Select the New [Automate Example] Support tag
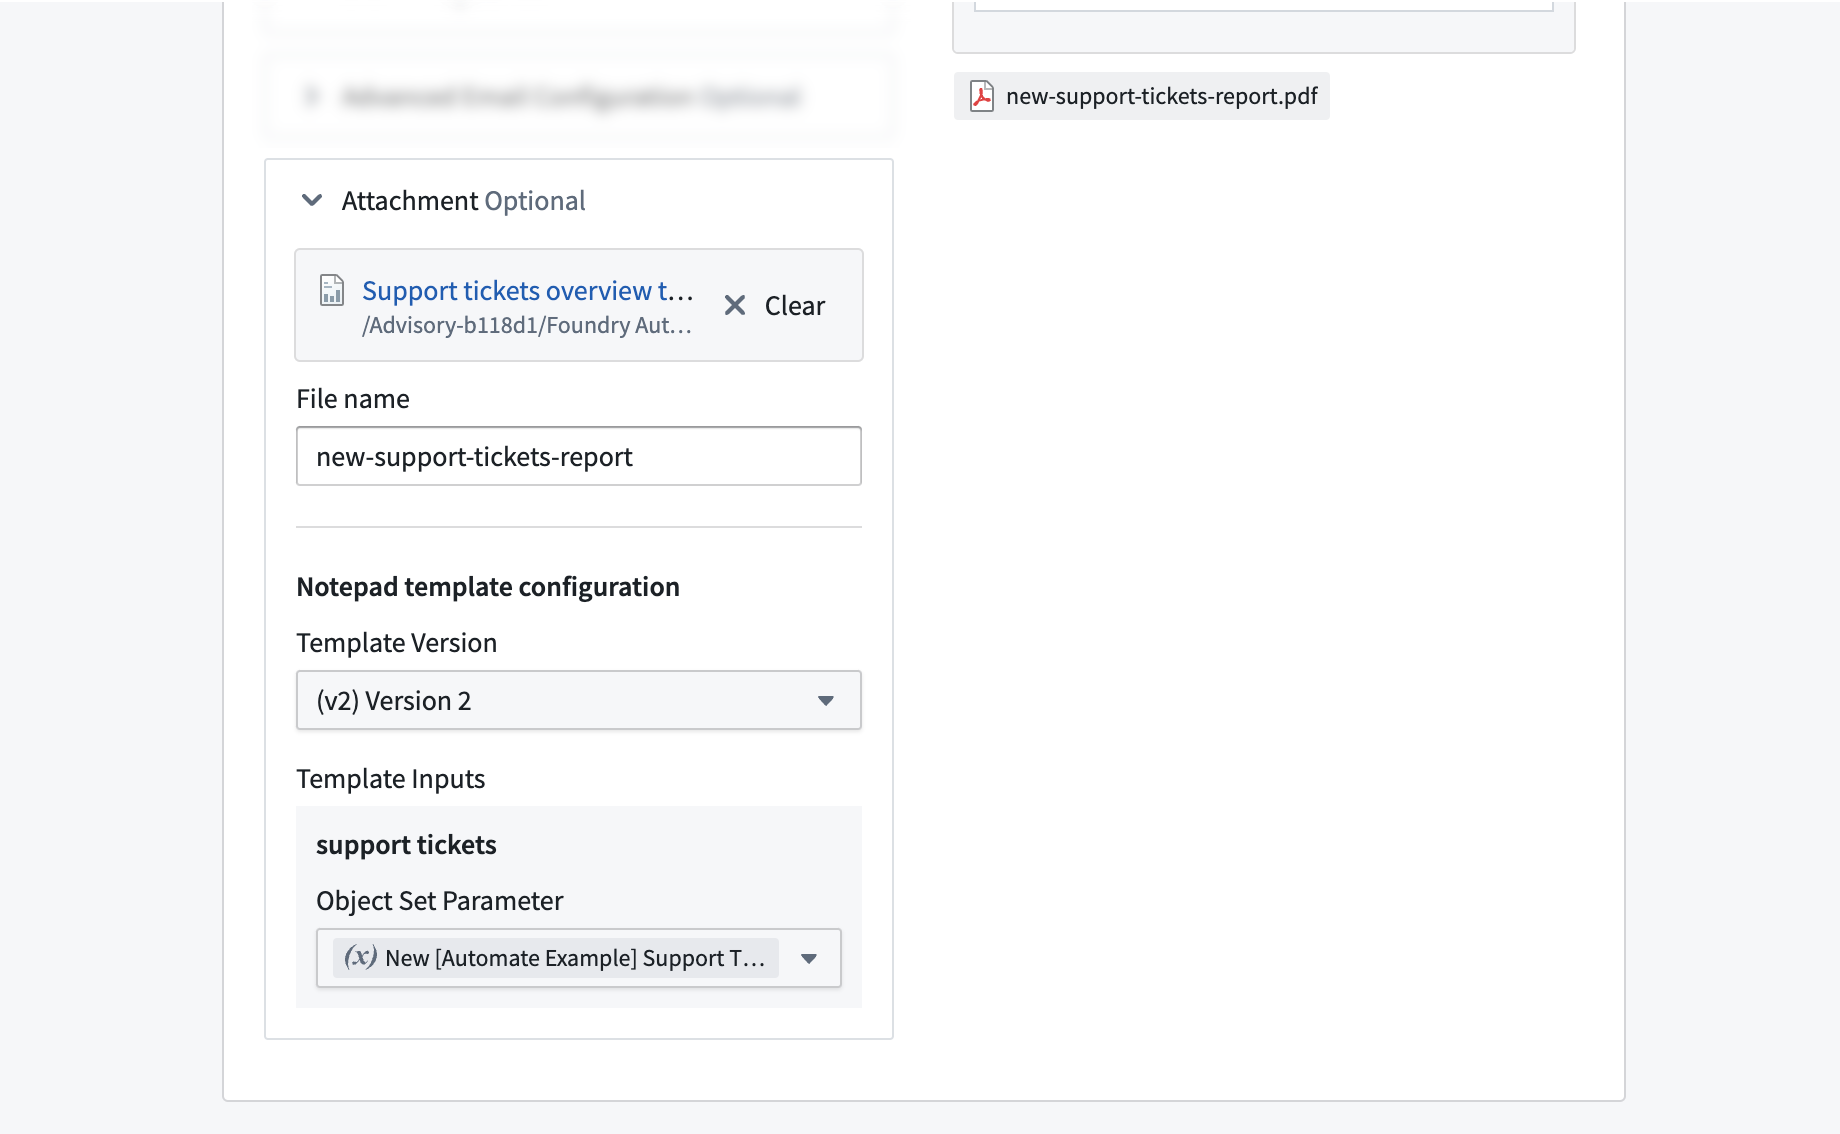The image size is (1840, 1134). [556, 958]
